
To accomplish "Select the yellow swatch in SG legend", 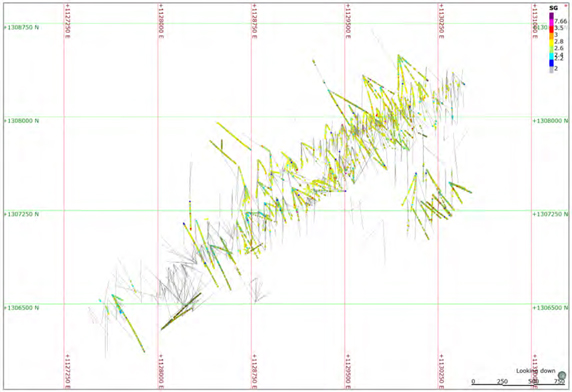I will pos(552,42).
